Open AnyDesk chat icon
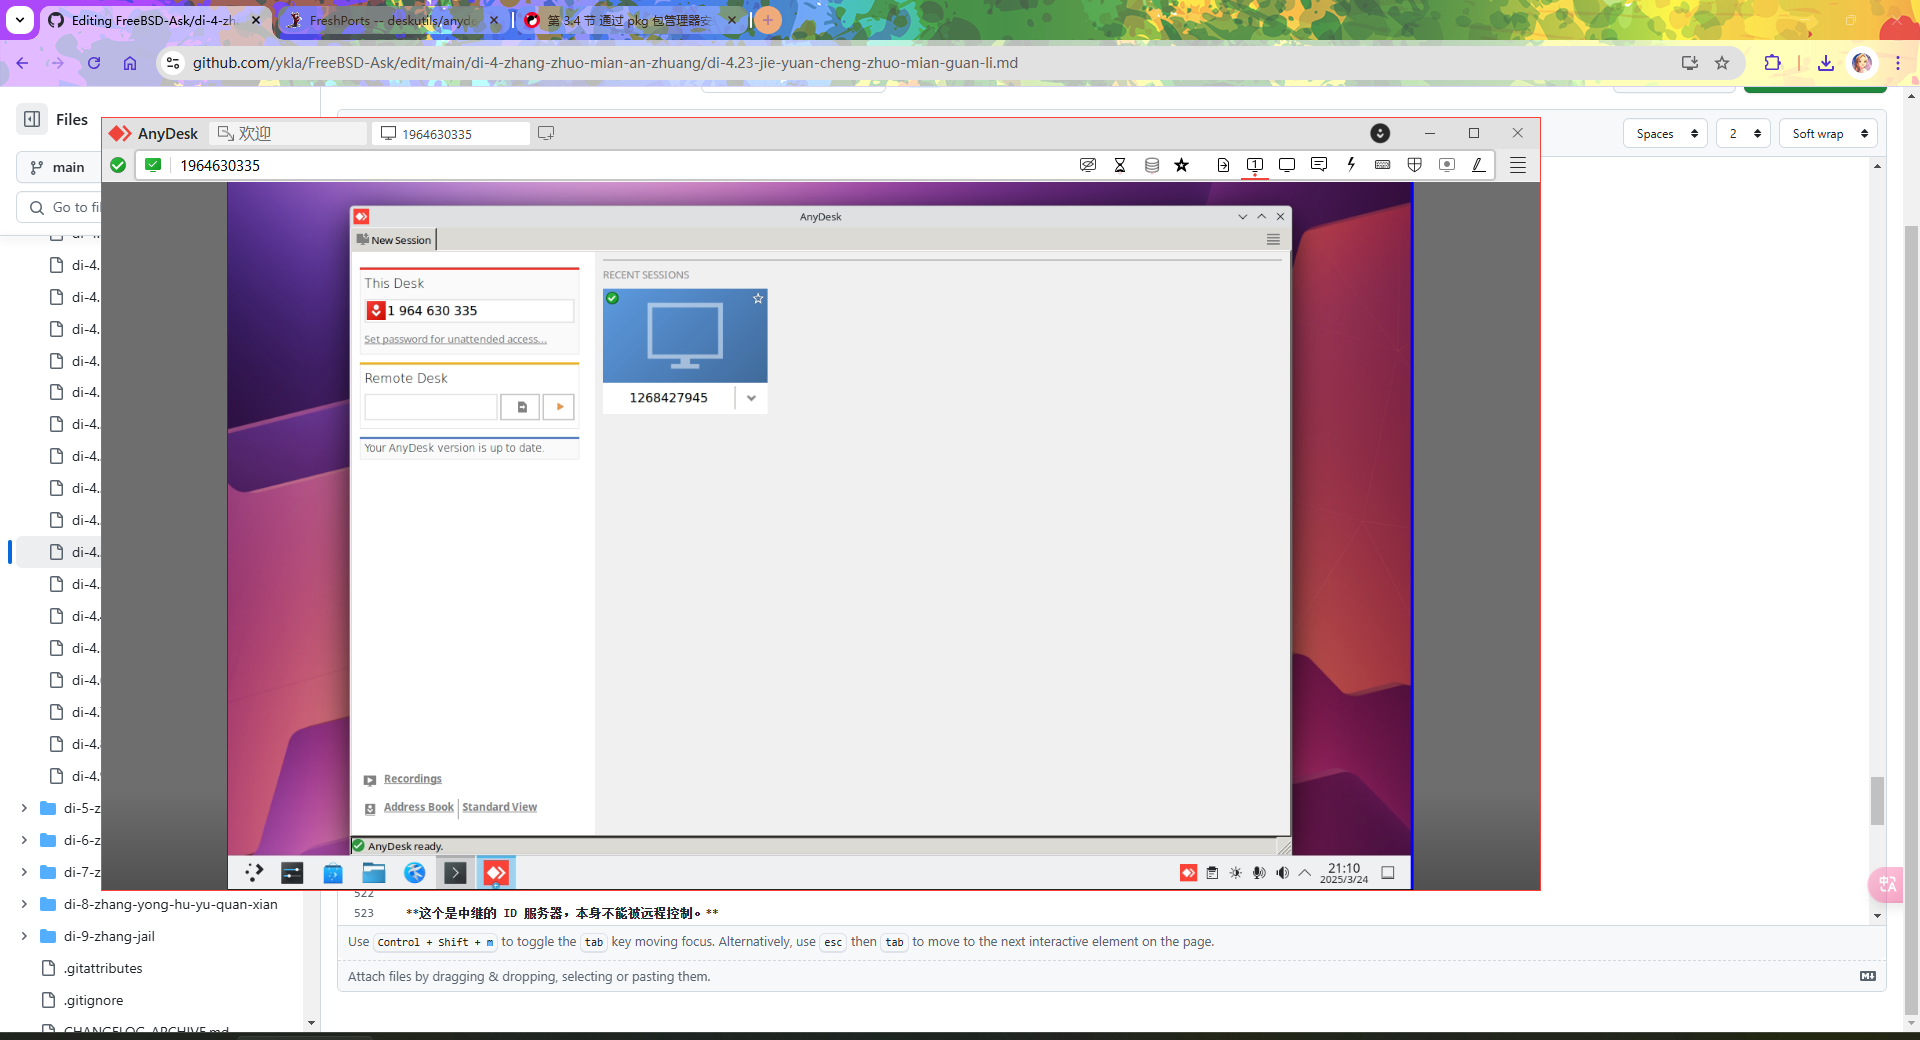This screenshot has width=1920, height=1040. [x=1319, y=165]
